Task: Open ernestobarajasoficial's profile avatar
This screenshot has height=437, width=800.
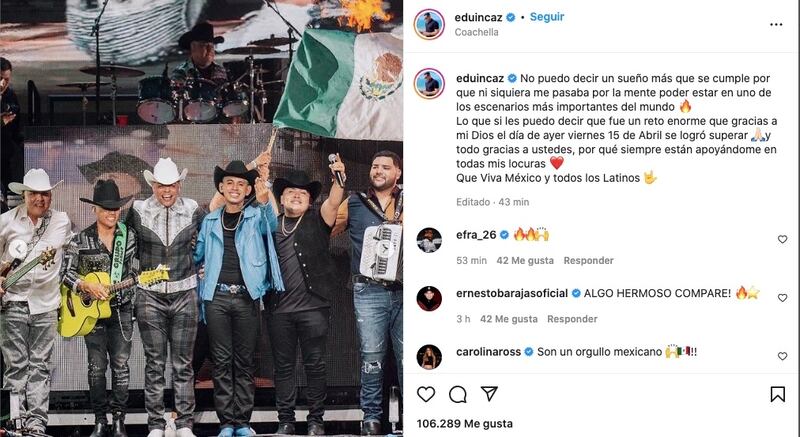Action: tap(429, 298)
